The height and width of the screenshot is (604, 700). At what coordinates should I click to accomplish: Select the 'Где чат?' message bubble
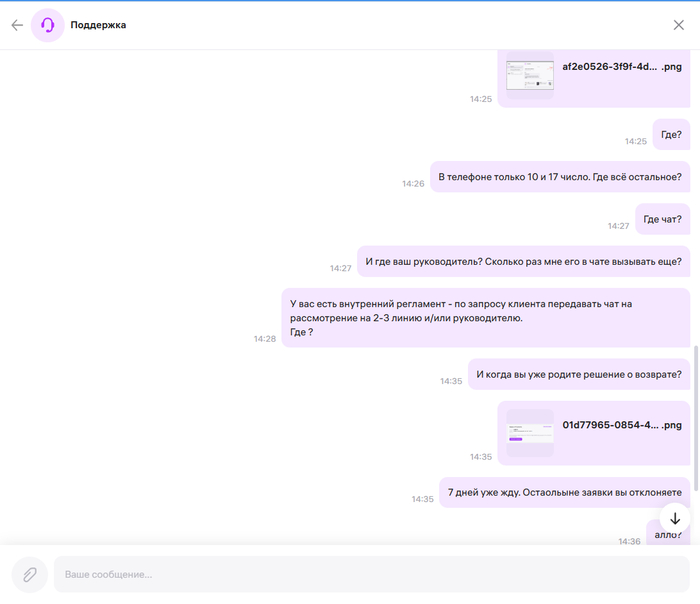[x=662, y=219]
